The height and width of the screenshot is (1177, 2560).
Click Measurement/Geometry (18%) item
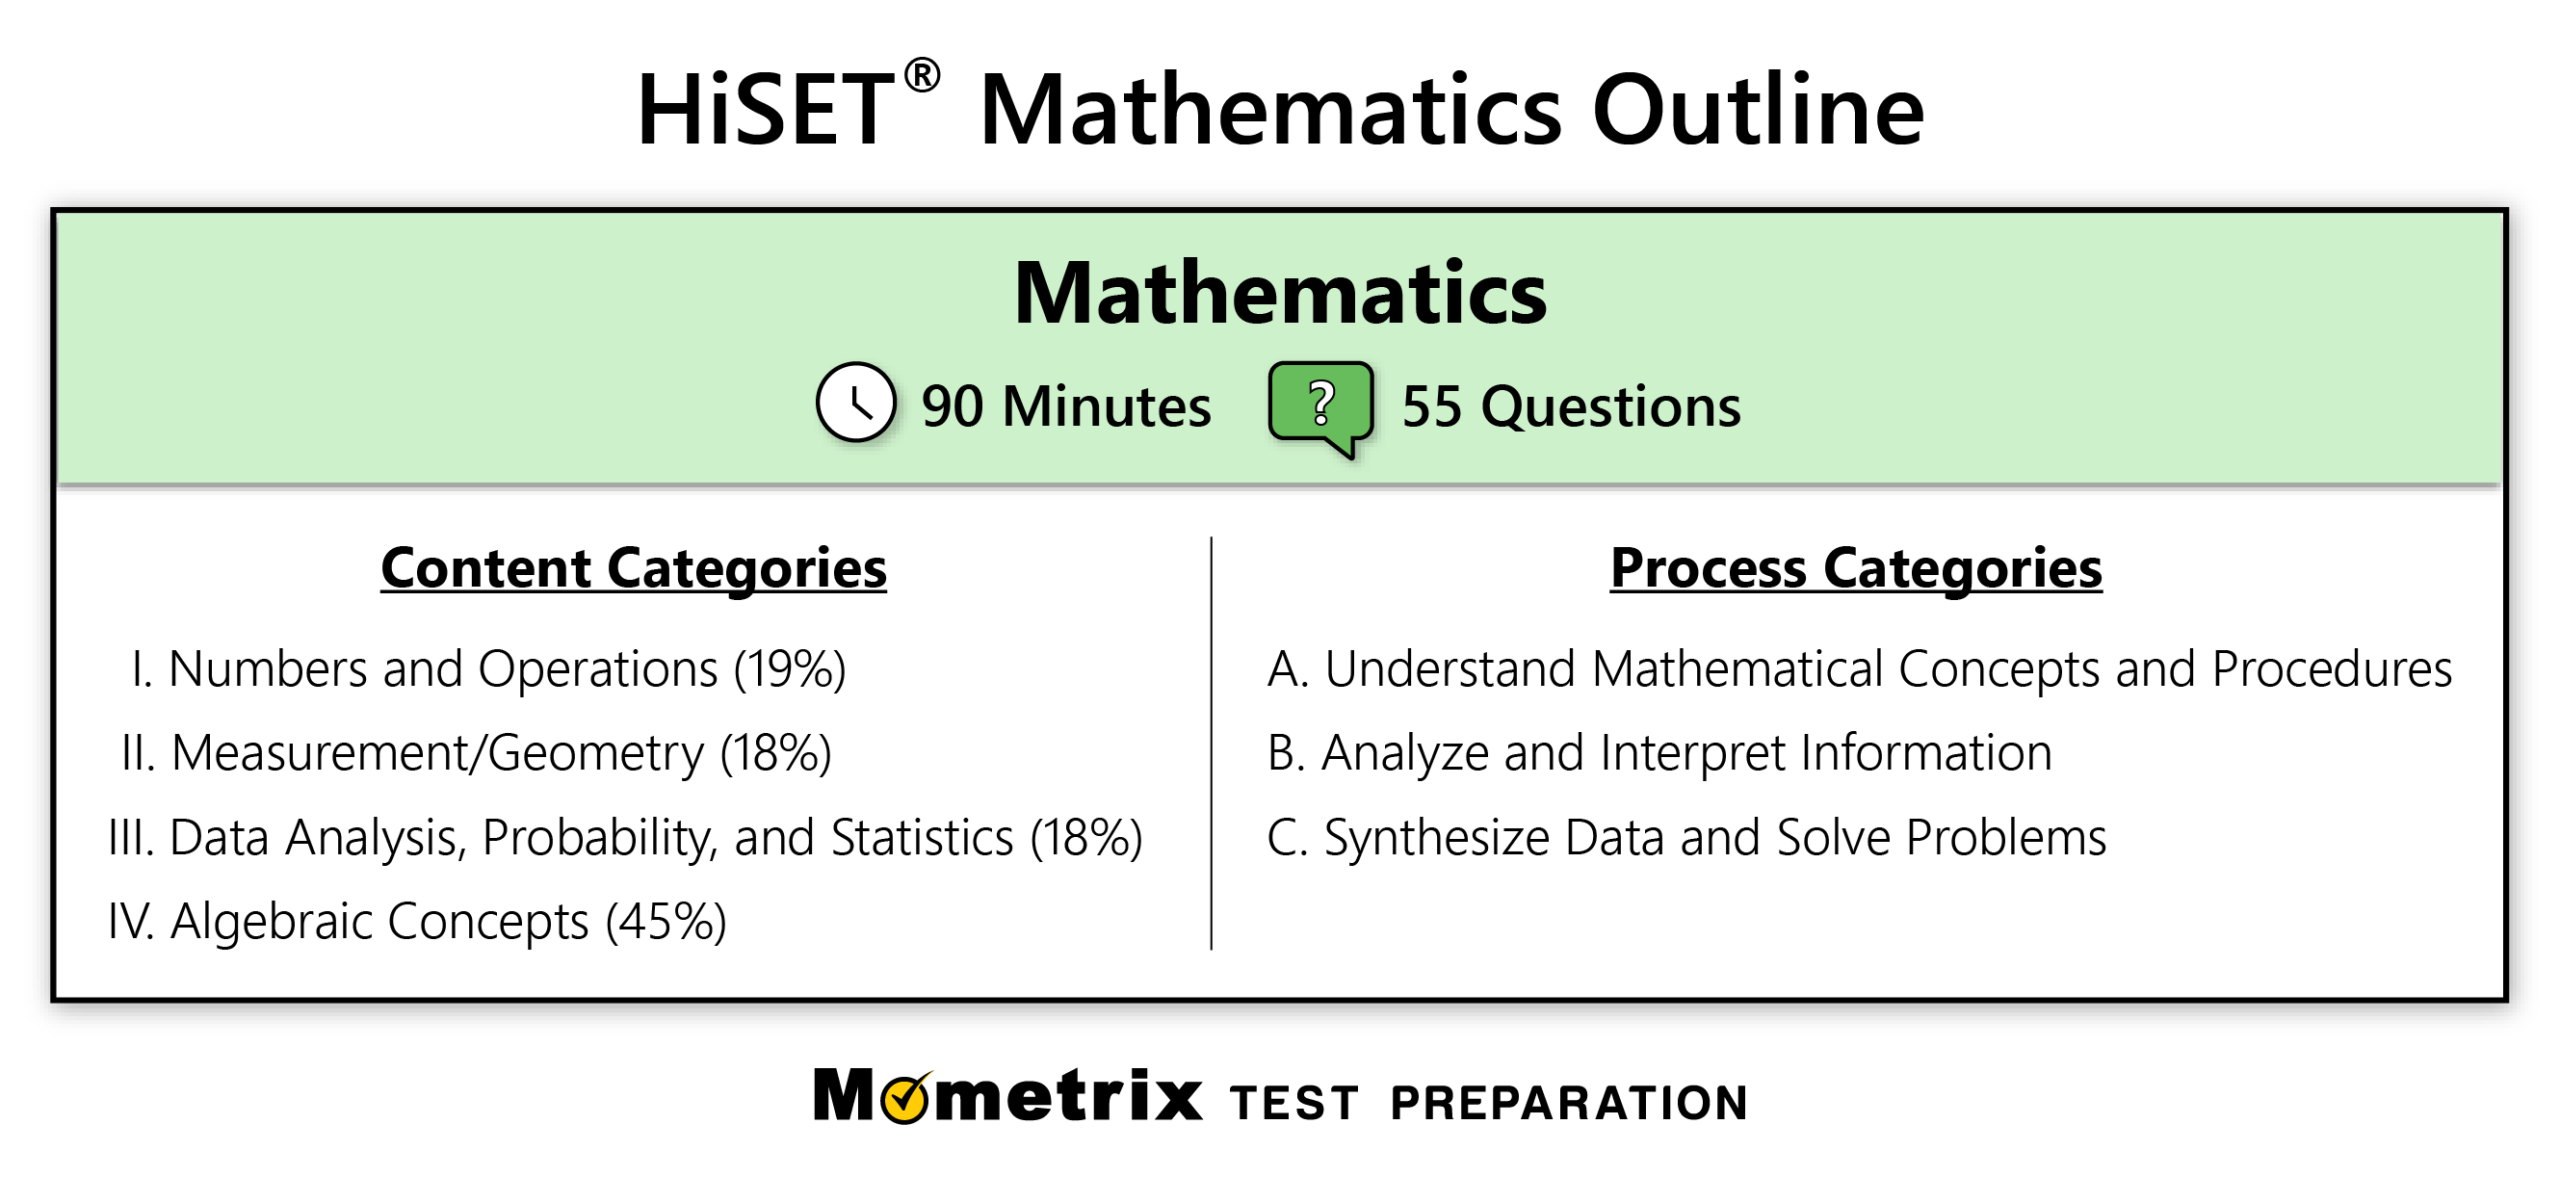[476, 753]
